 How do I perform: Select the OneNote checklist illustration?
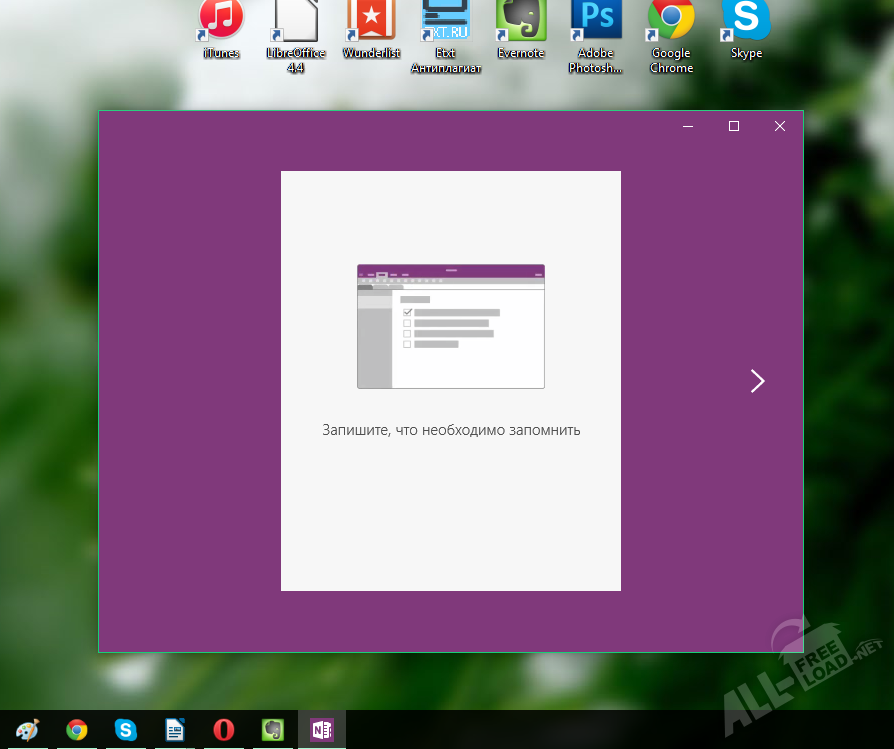tap(450, 327)
